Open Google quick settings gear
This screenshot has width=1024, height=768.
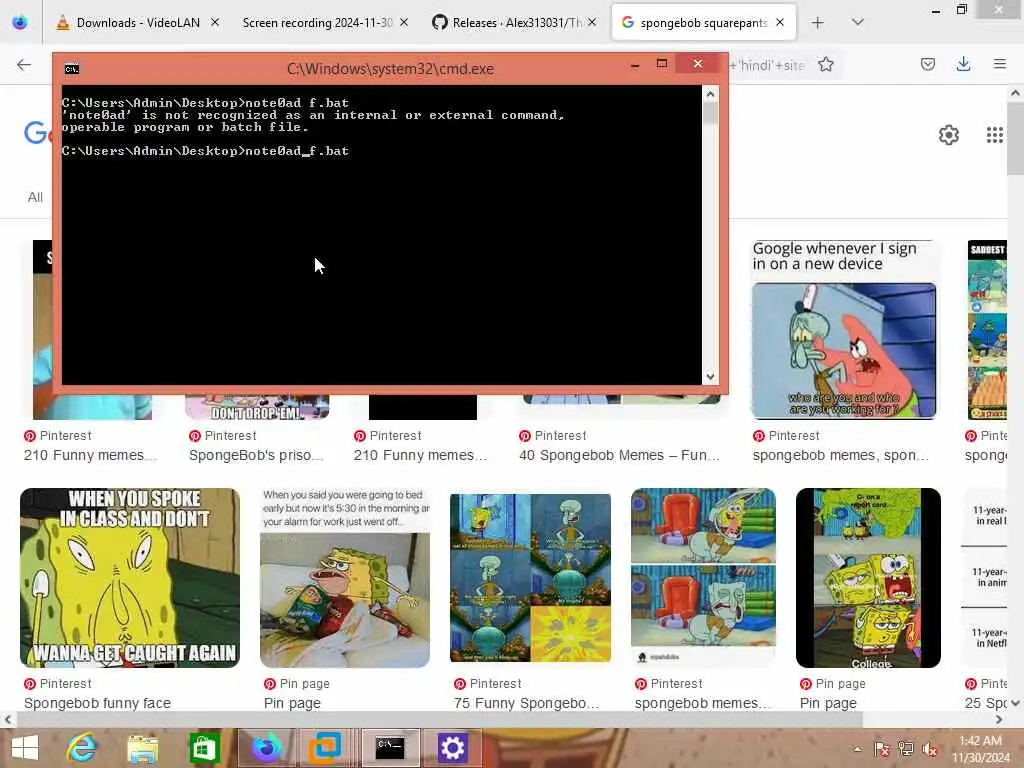click(x=948, y=135)
